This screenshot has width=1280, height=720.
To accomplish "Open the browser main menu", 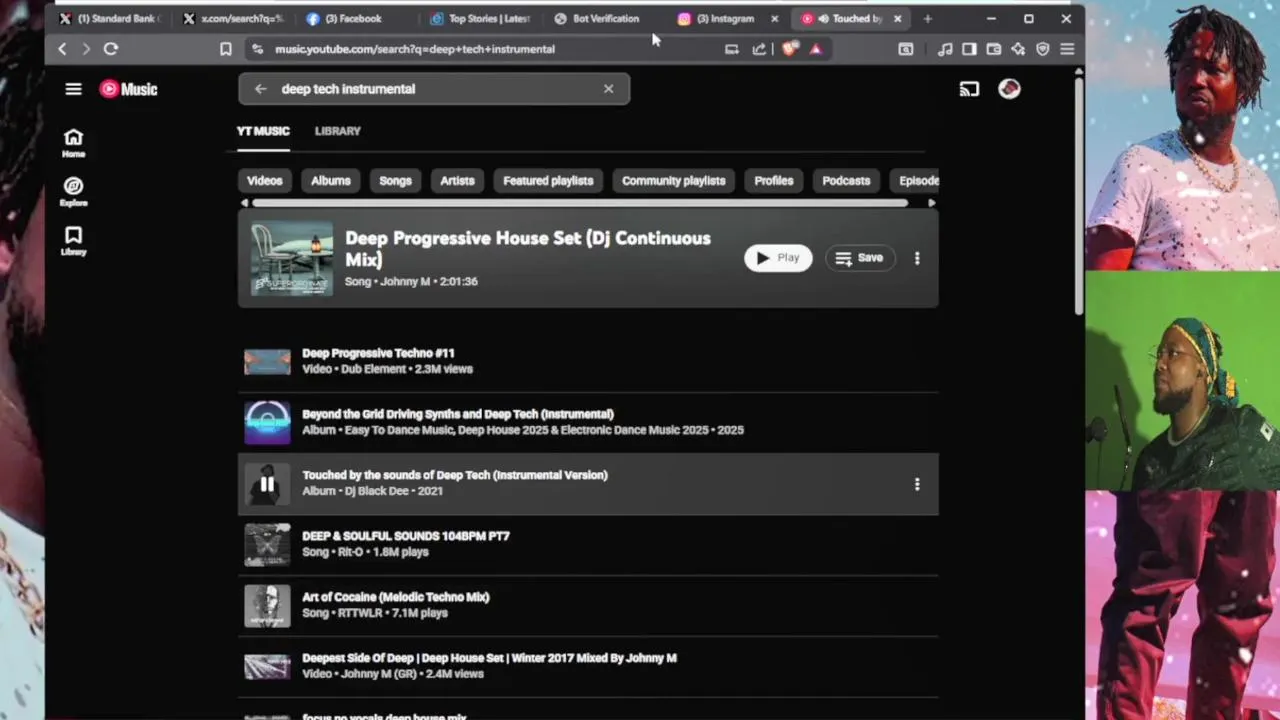I will [x=1067, y=48].
